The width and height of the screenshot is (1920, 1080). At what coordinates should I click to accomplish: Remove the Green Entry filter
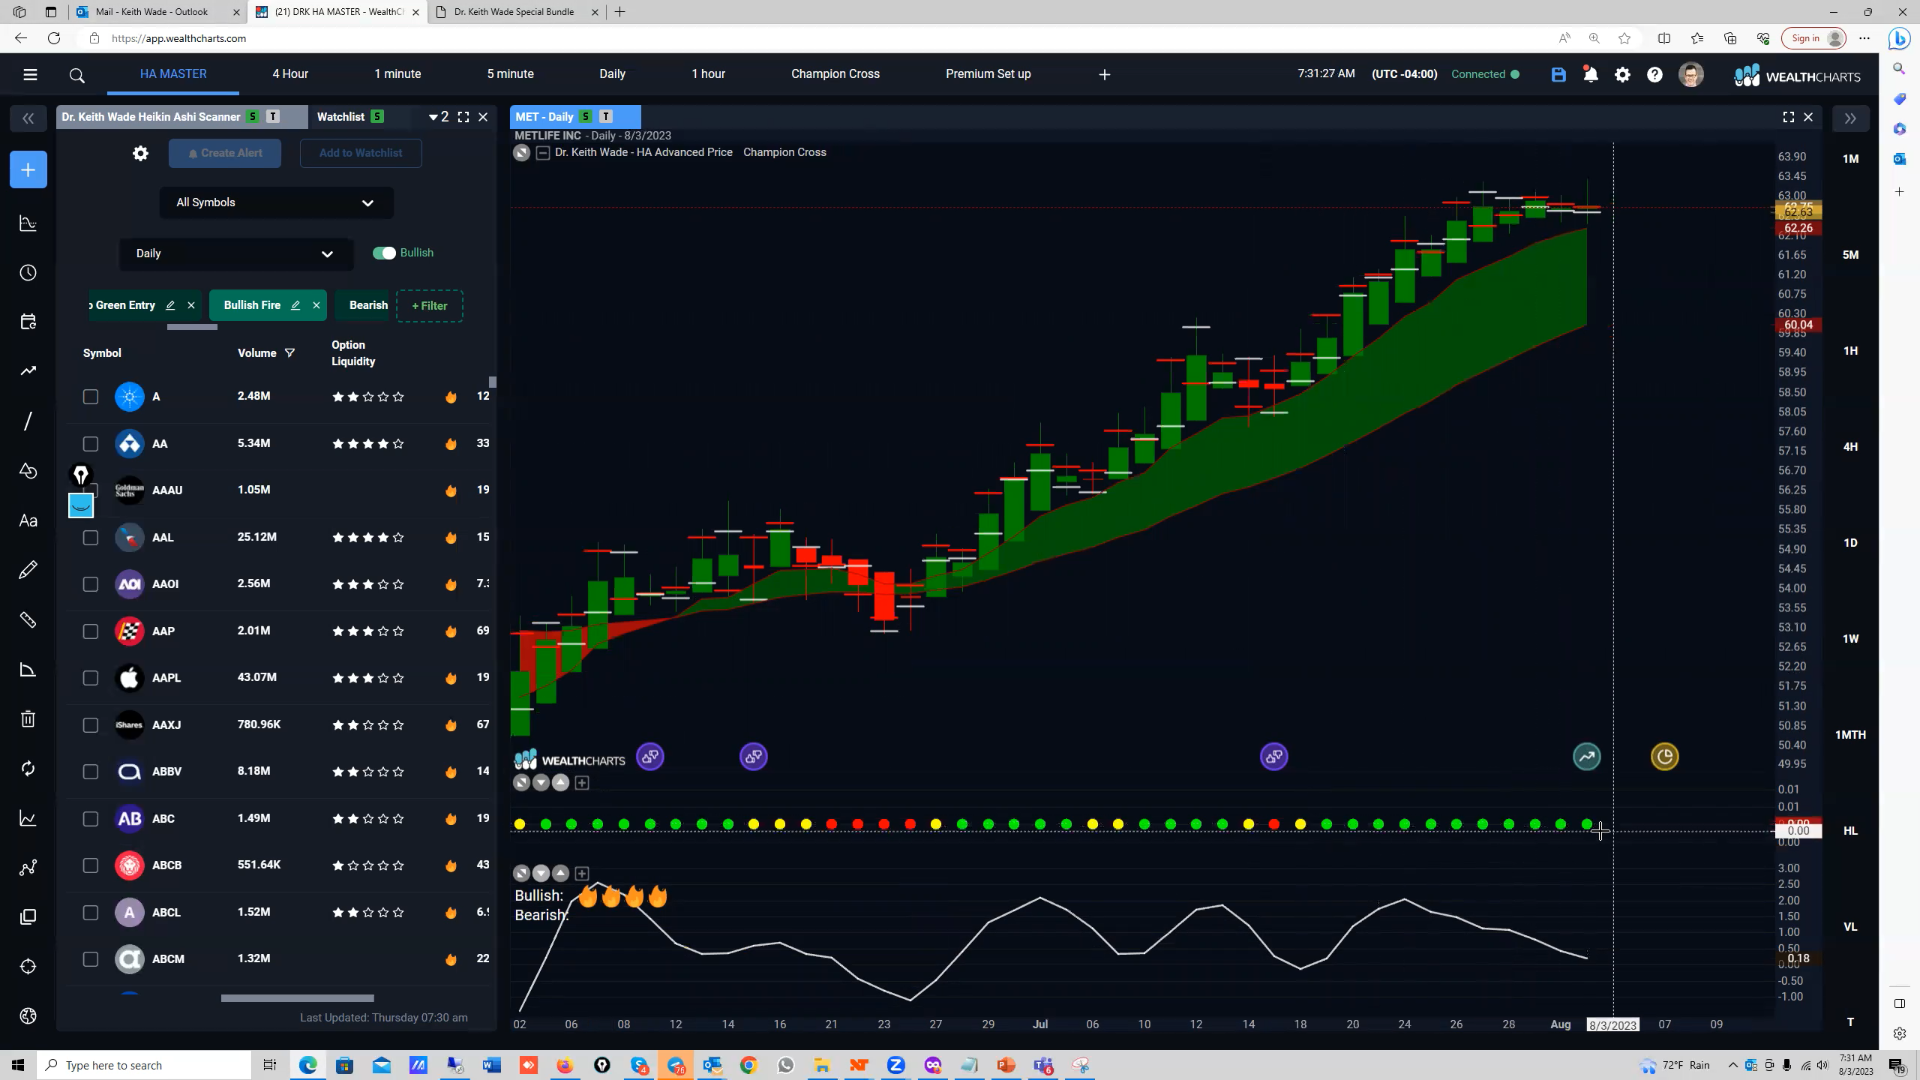pos(191,306)
